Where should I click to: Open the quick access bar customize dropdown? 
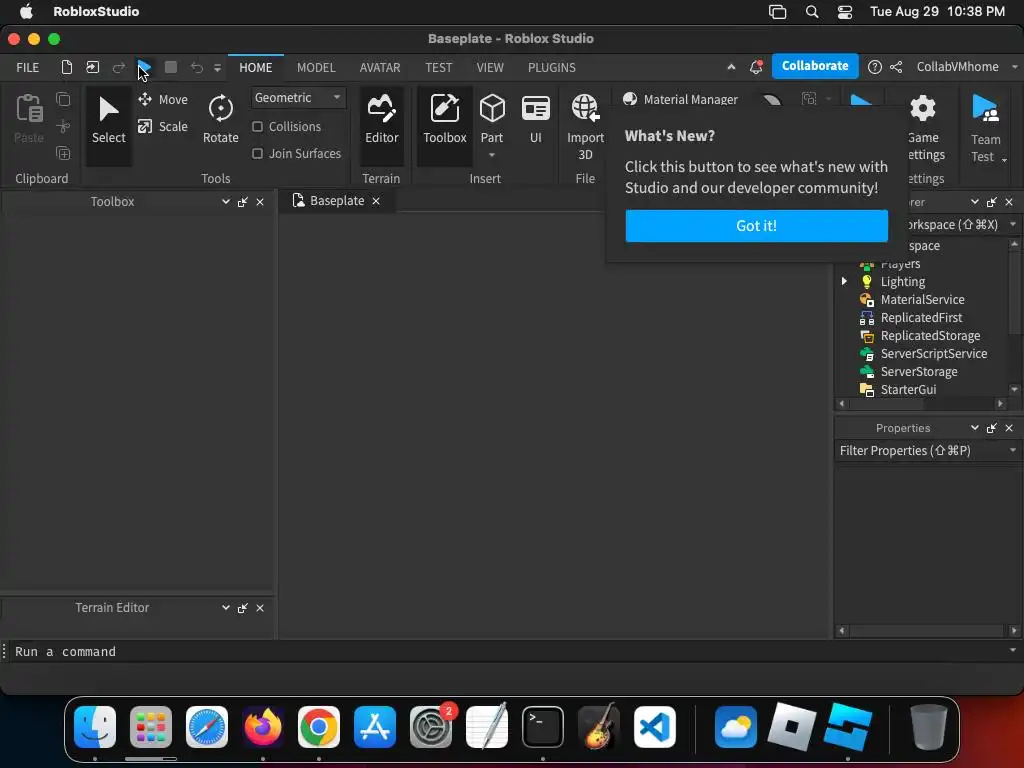coord(217,68)
